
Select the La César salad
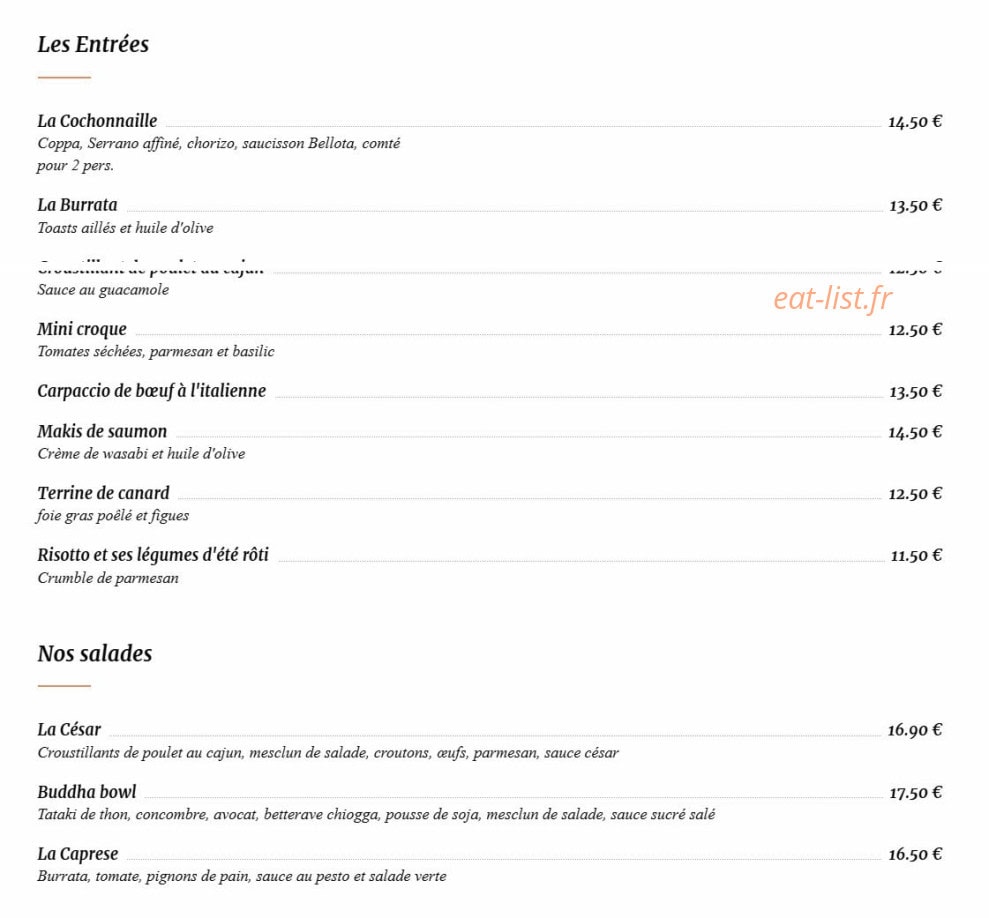[69, 729]
